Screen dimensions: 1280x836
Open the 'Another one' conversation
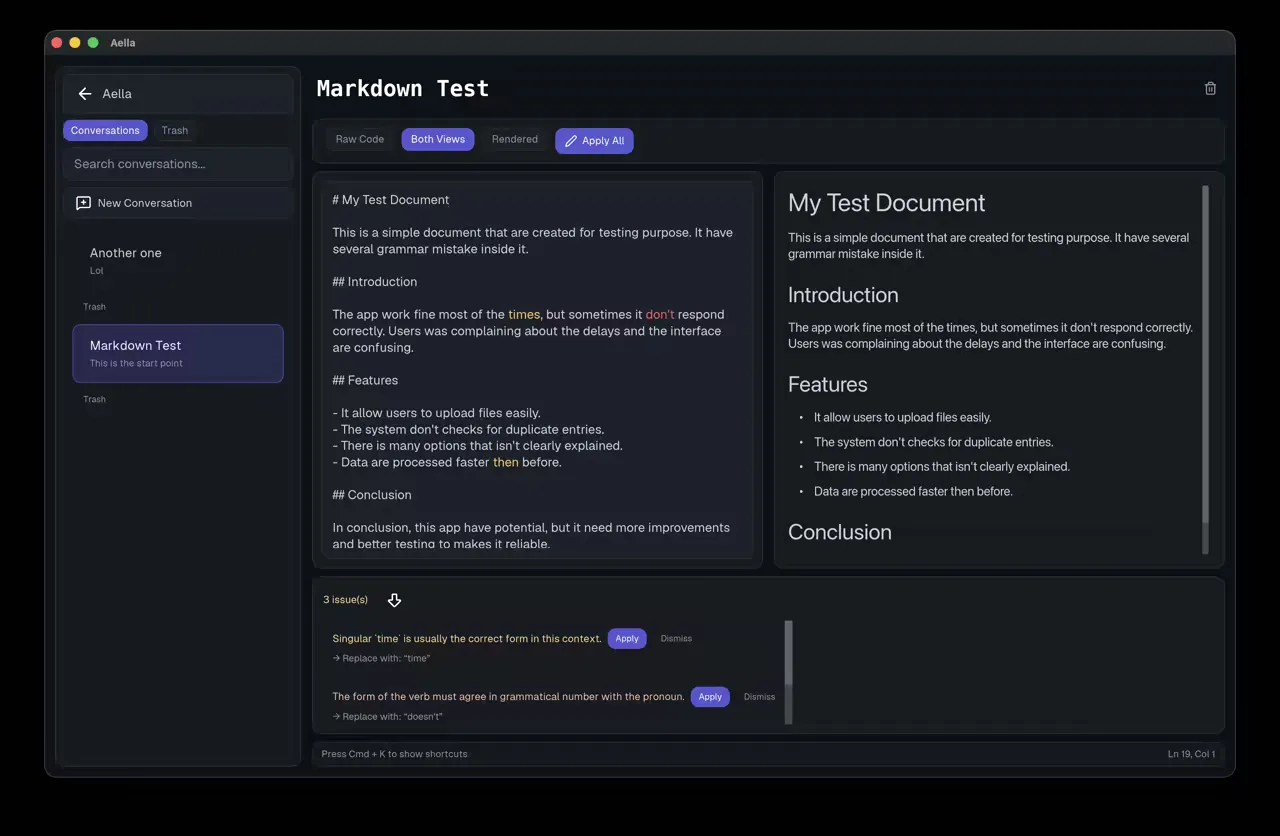point(126,254)
